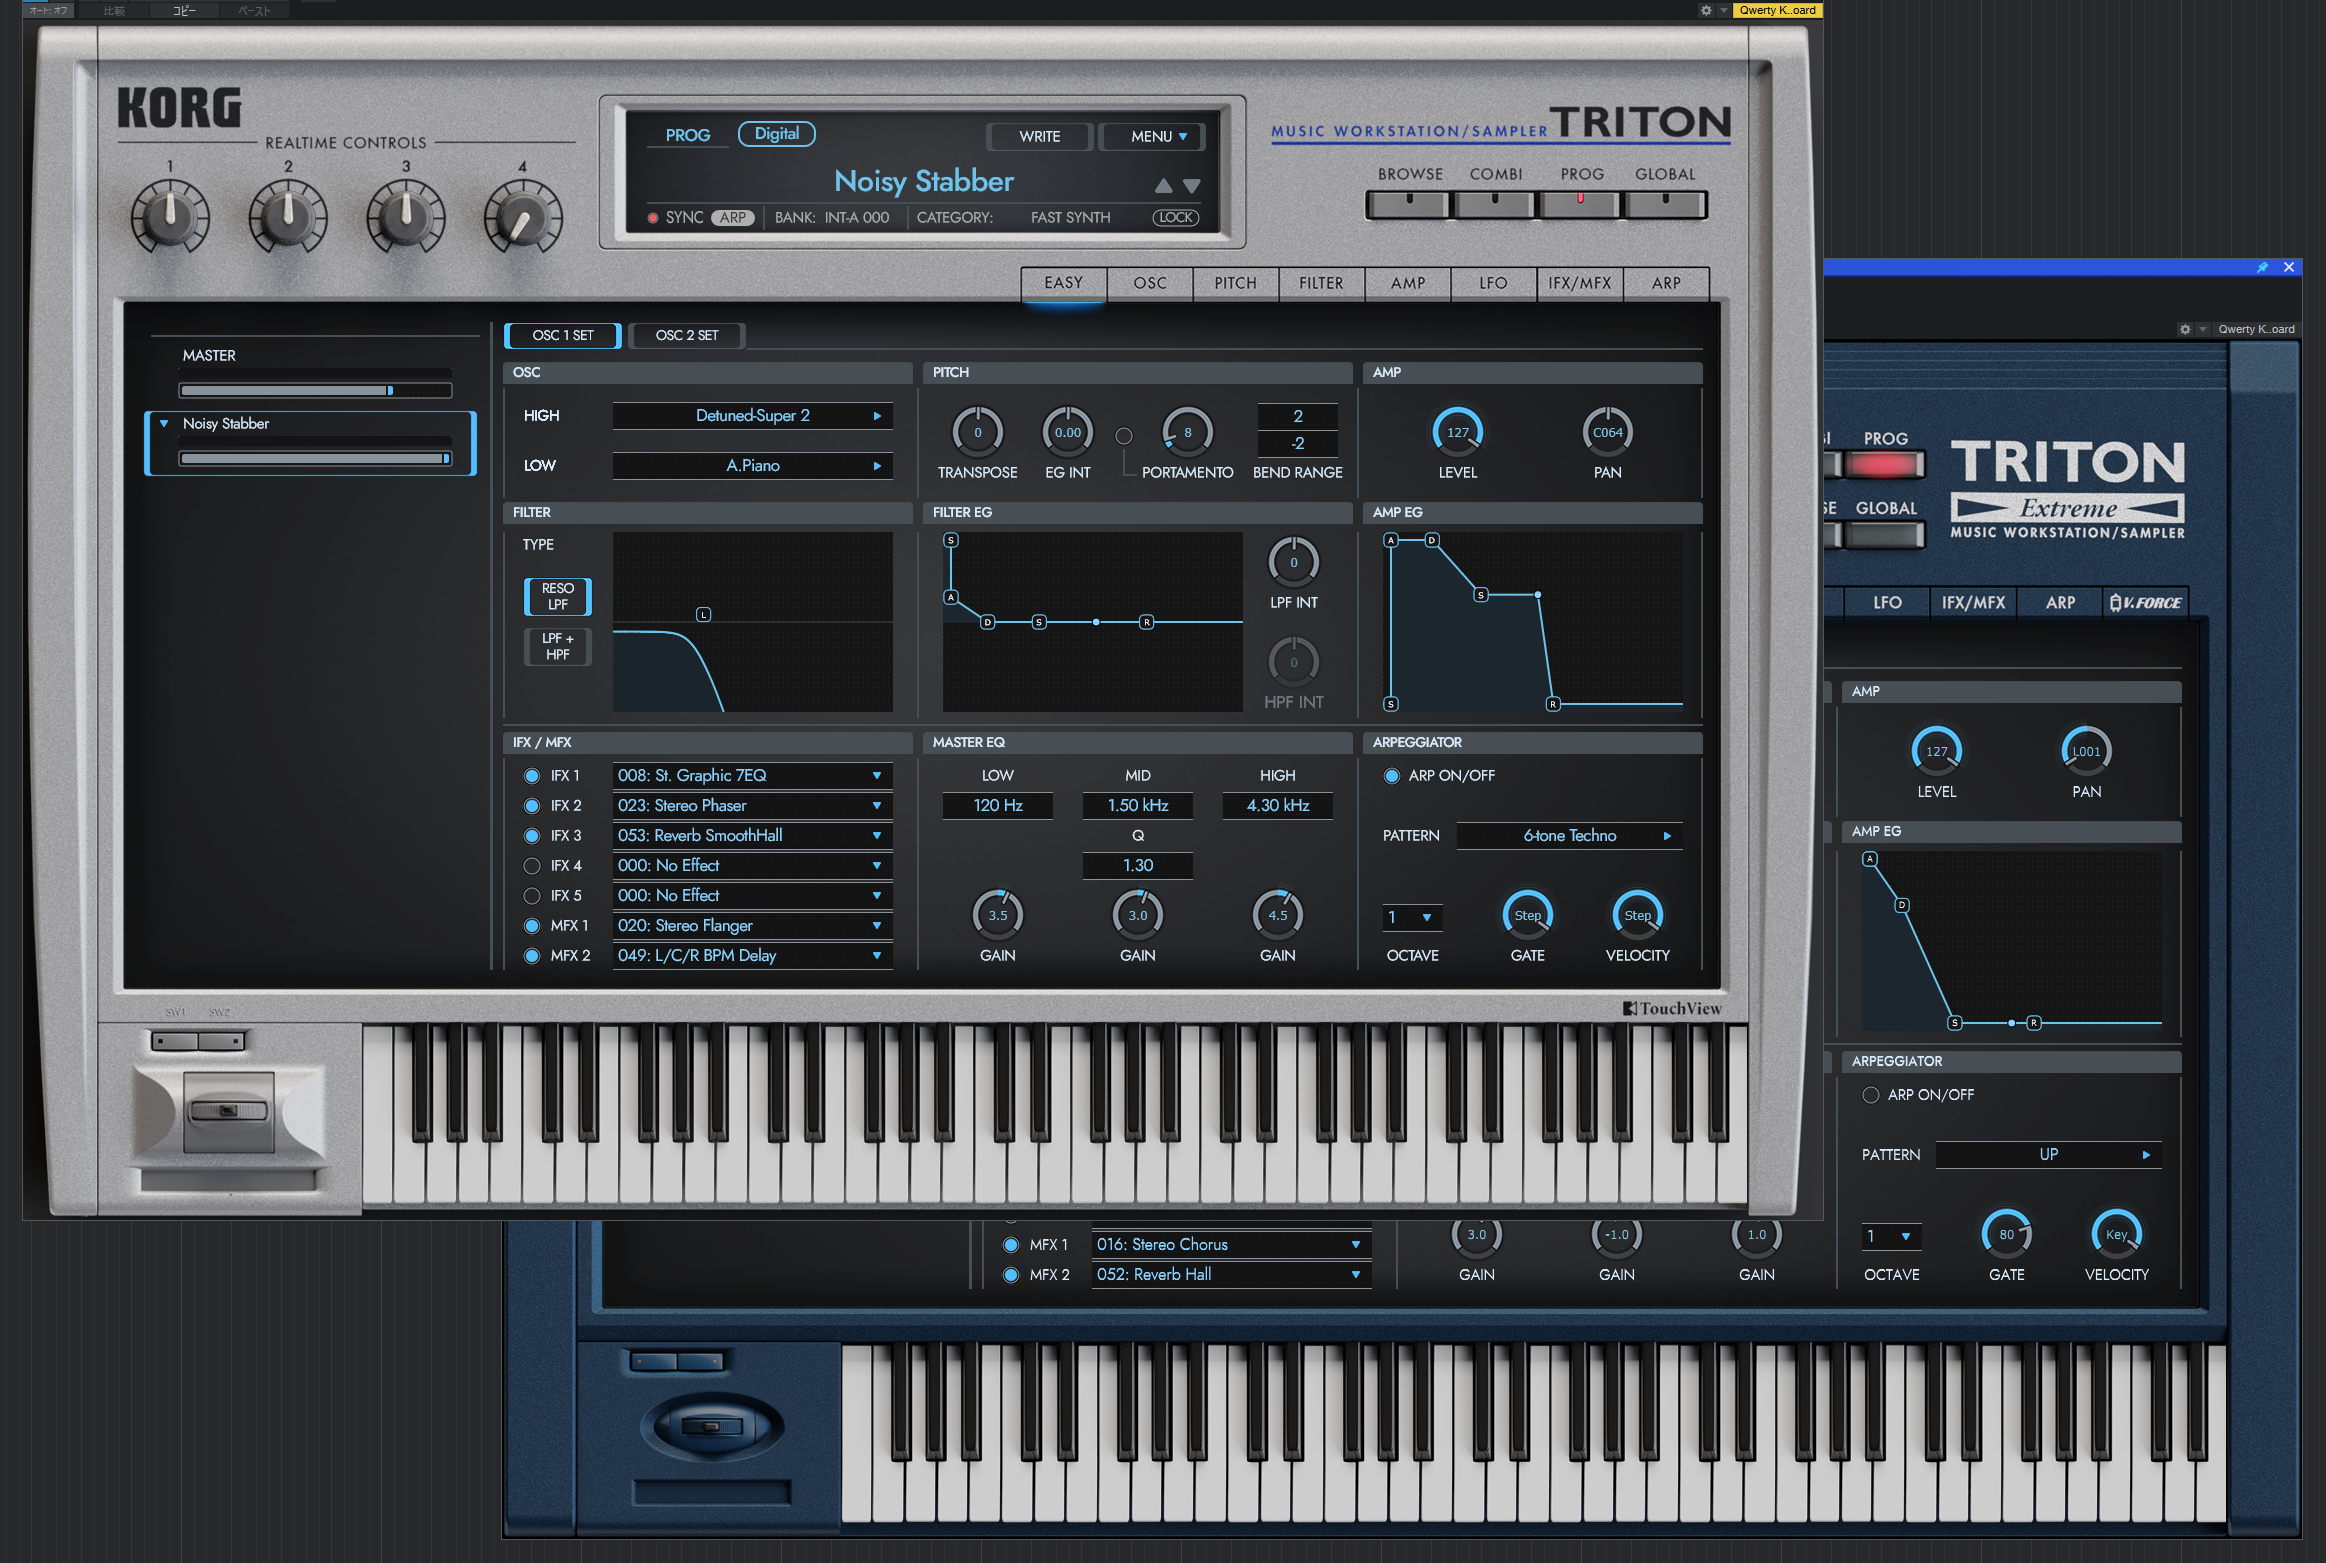Open the IFX 1 St. Graphic 7EQ dropdown
Screen dimensions: 2326x1563
(x=752, y=776)
